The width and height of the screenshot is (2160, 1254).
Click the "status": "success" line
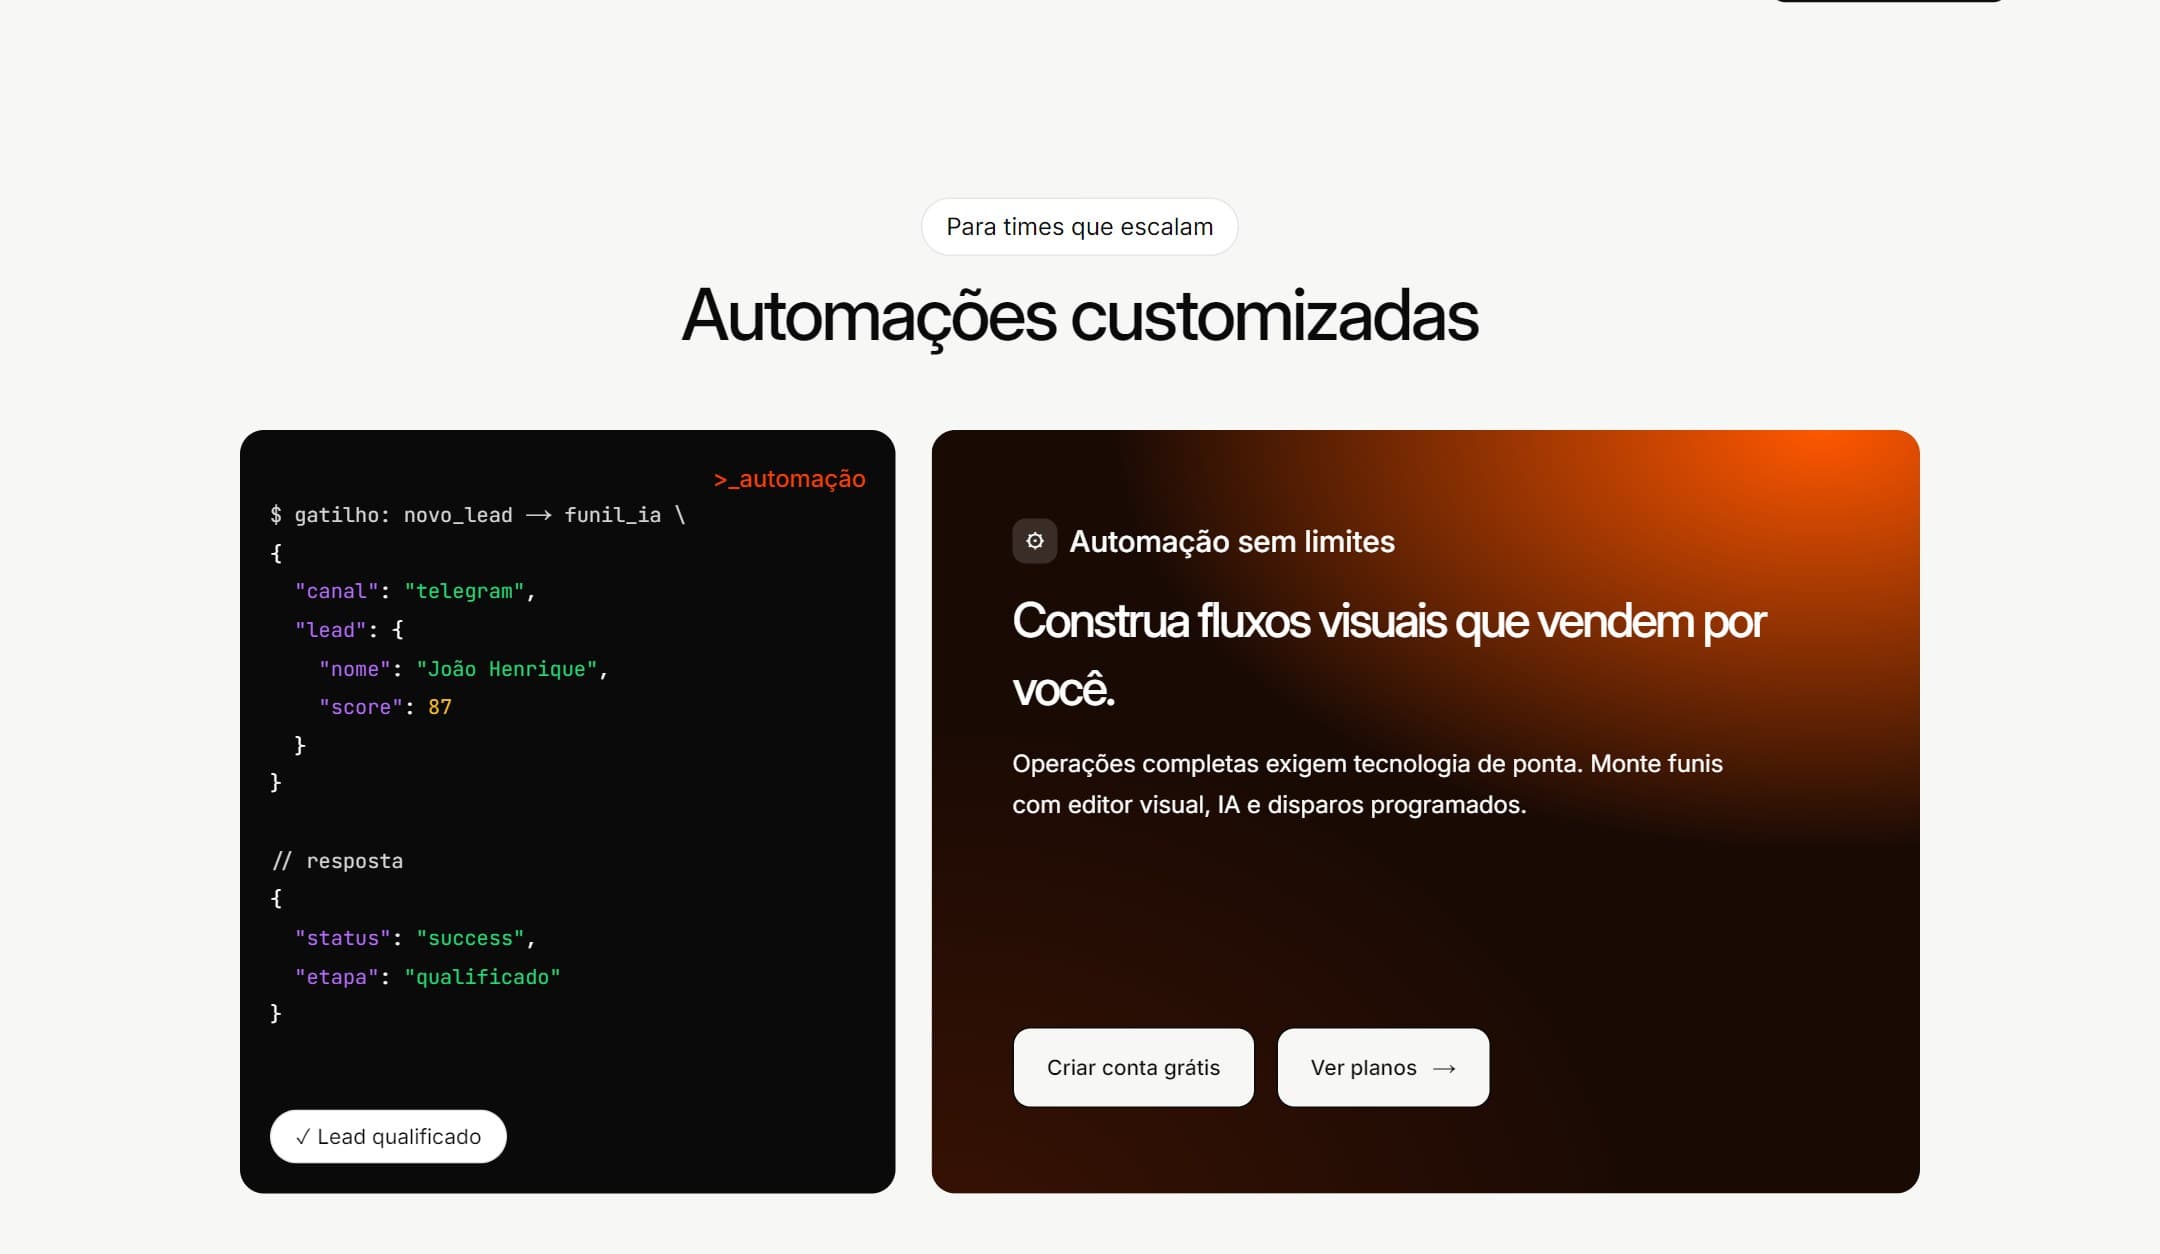coord(415,938)
